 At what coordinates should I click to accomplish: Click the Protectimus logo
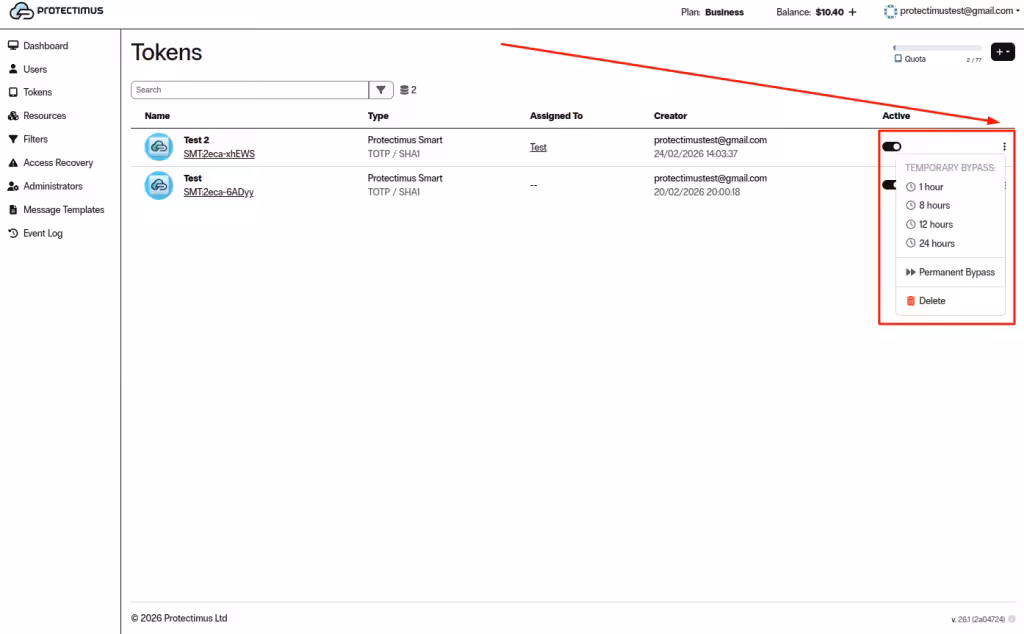coord(57,11)
